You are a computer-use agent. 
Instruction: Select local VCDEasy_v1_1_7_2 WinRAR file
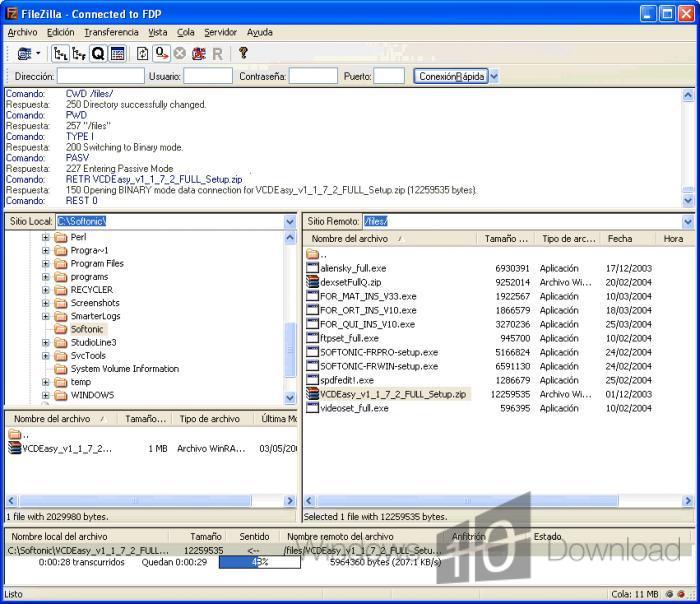point(67,449)
